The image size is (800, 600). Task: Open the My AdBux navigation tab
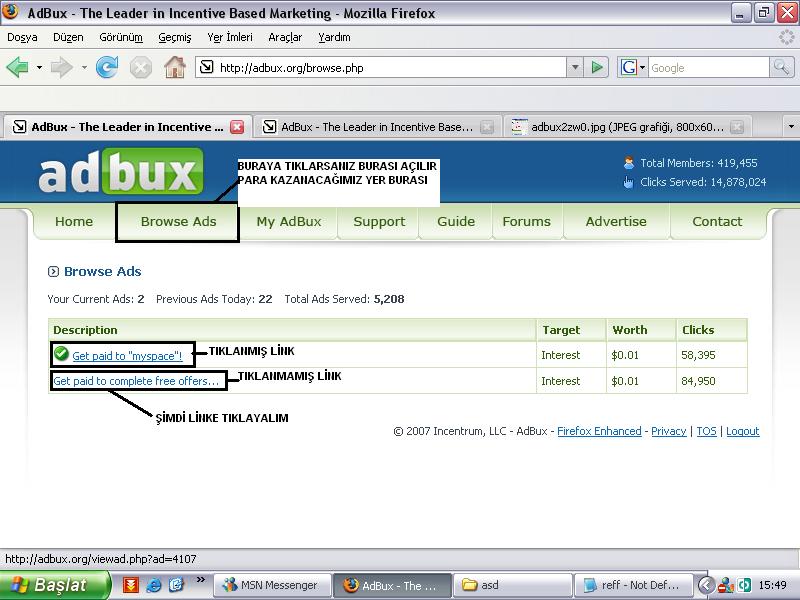pos(288,222)
